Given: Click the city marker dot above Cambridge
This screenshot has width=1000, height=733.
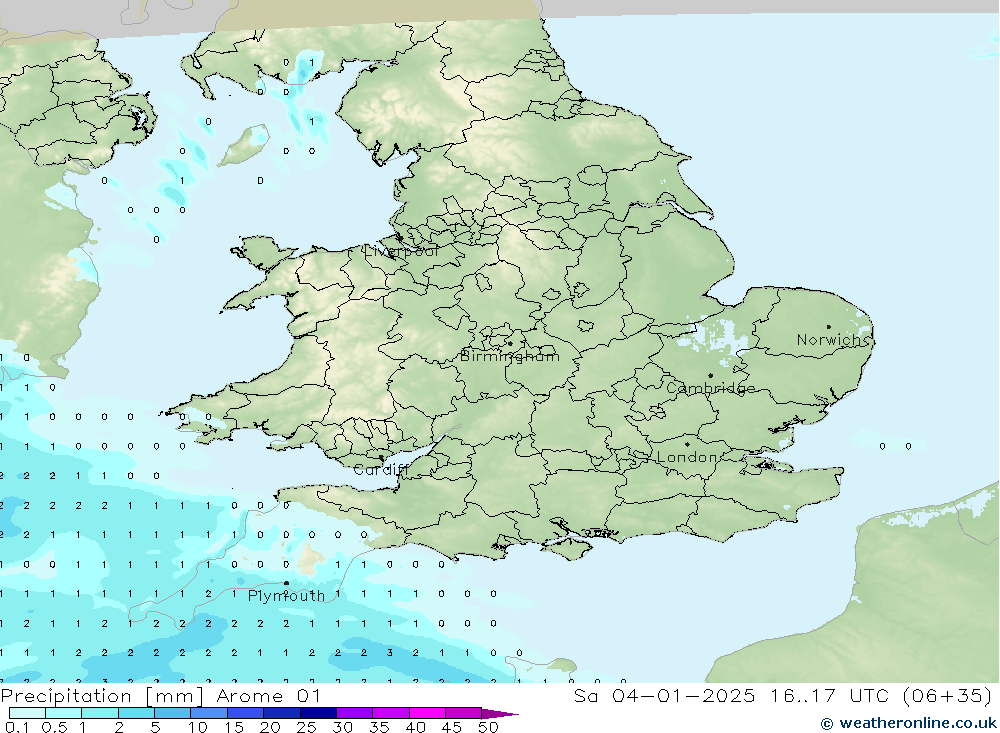Looking at the screenshot, I should [710, 376].
